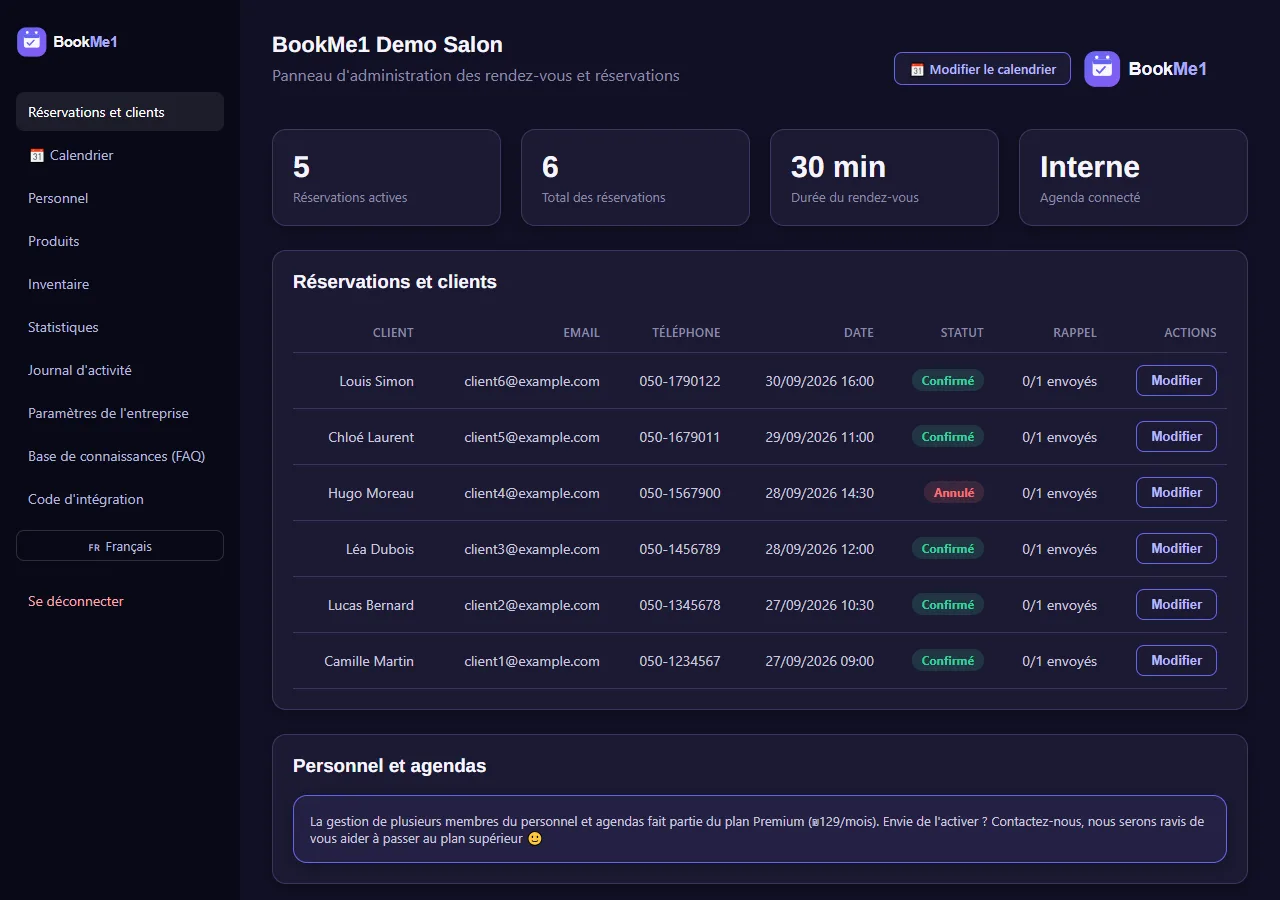Screen dimensions: 1280x900
Task: Click the Annulé status badge
Action: tap(954, 493)
